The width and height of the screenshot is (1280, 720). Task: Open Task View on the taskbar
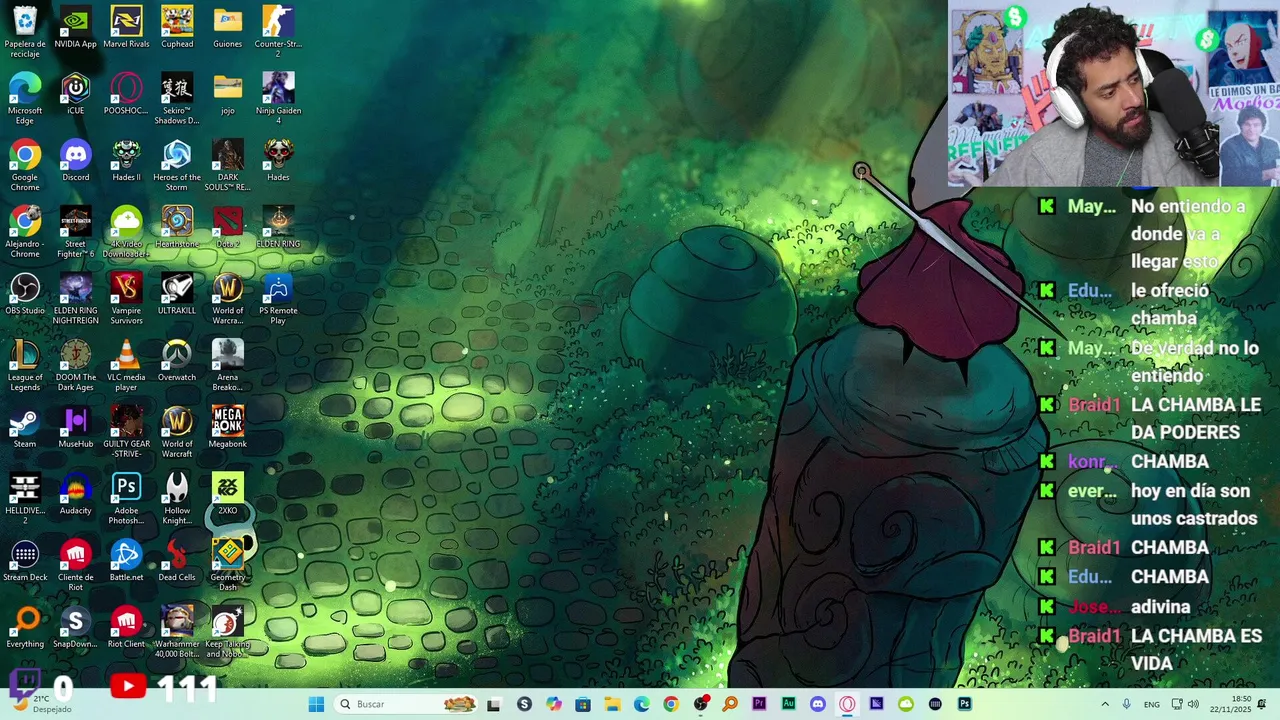tap(493, 704)
